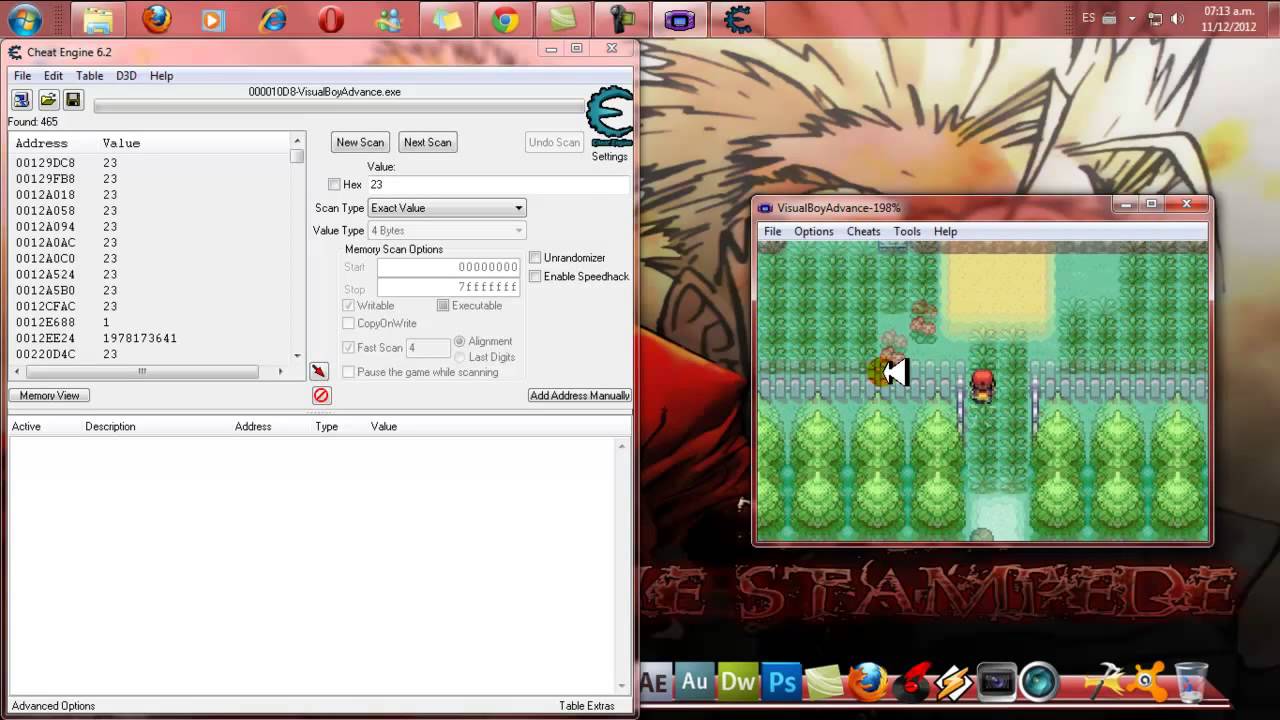Open the Windows Start orb
Screen dimensions: 1280x720
point(24,19)
